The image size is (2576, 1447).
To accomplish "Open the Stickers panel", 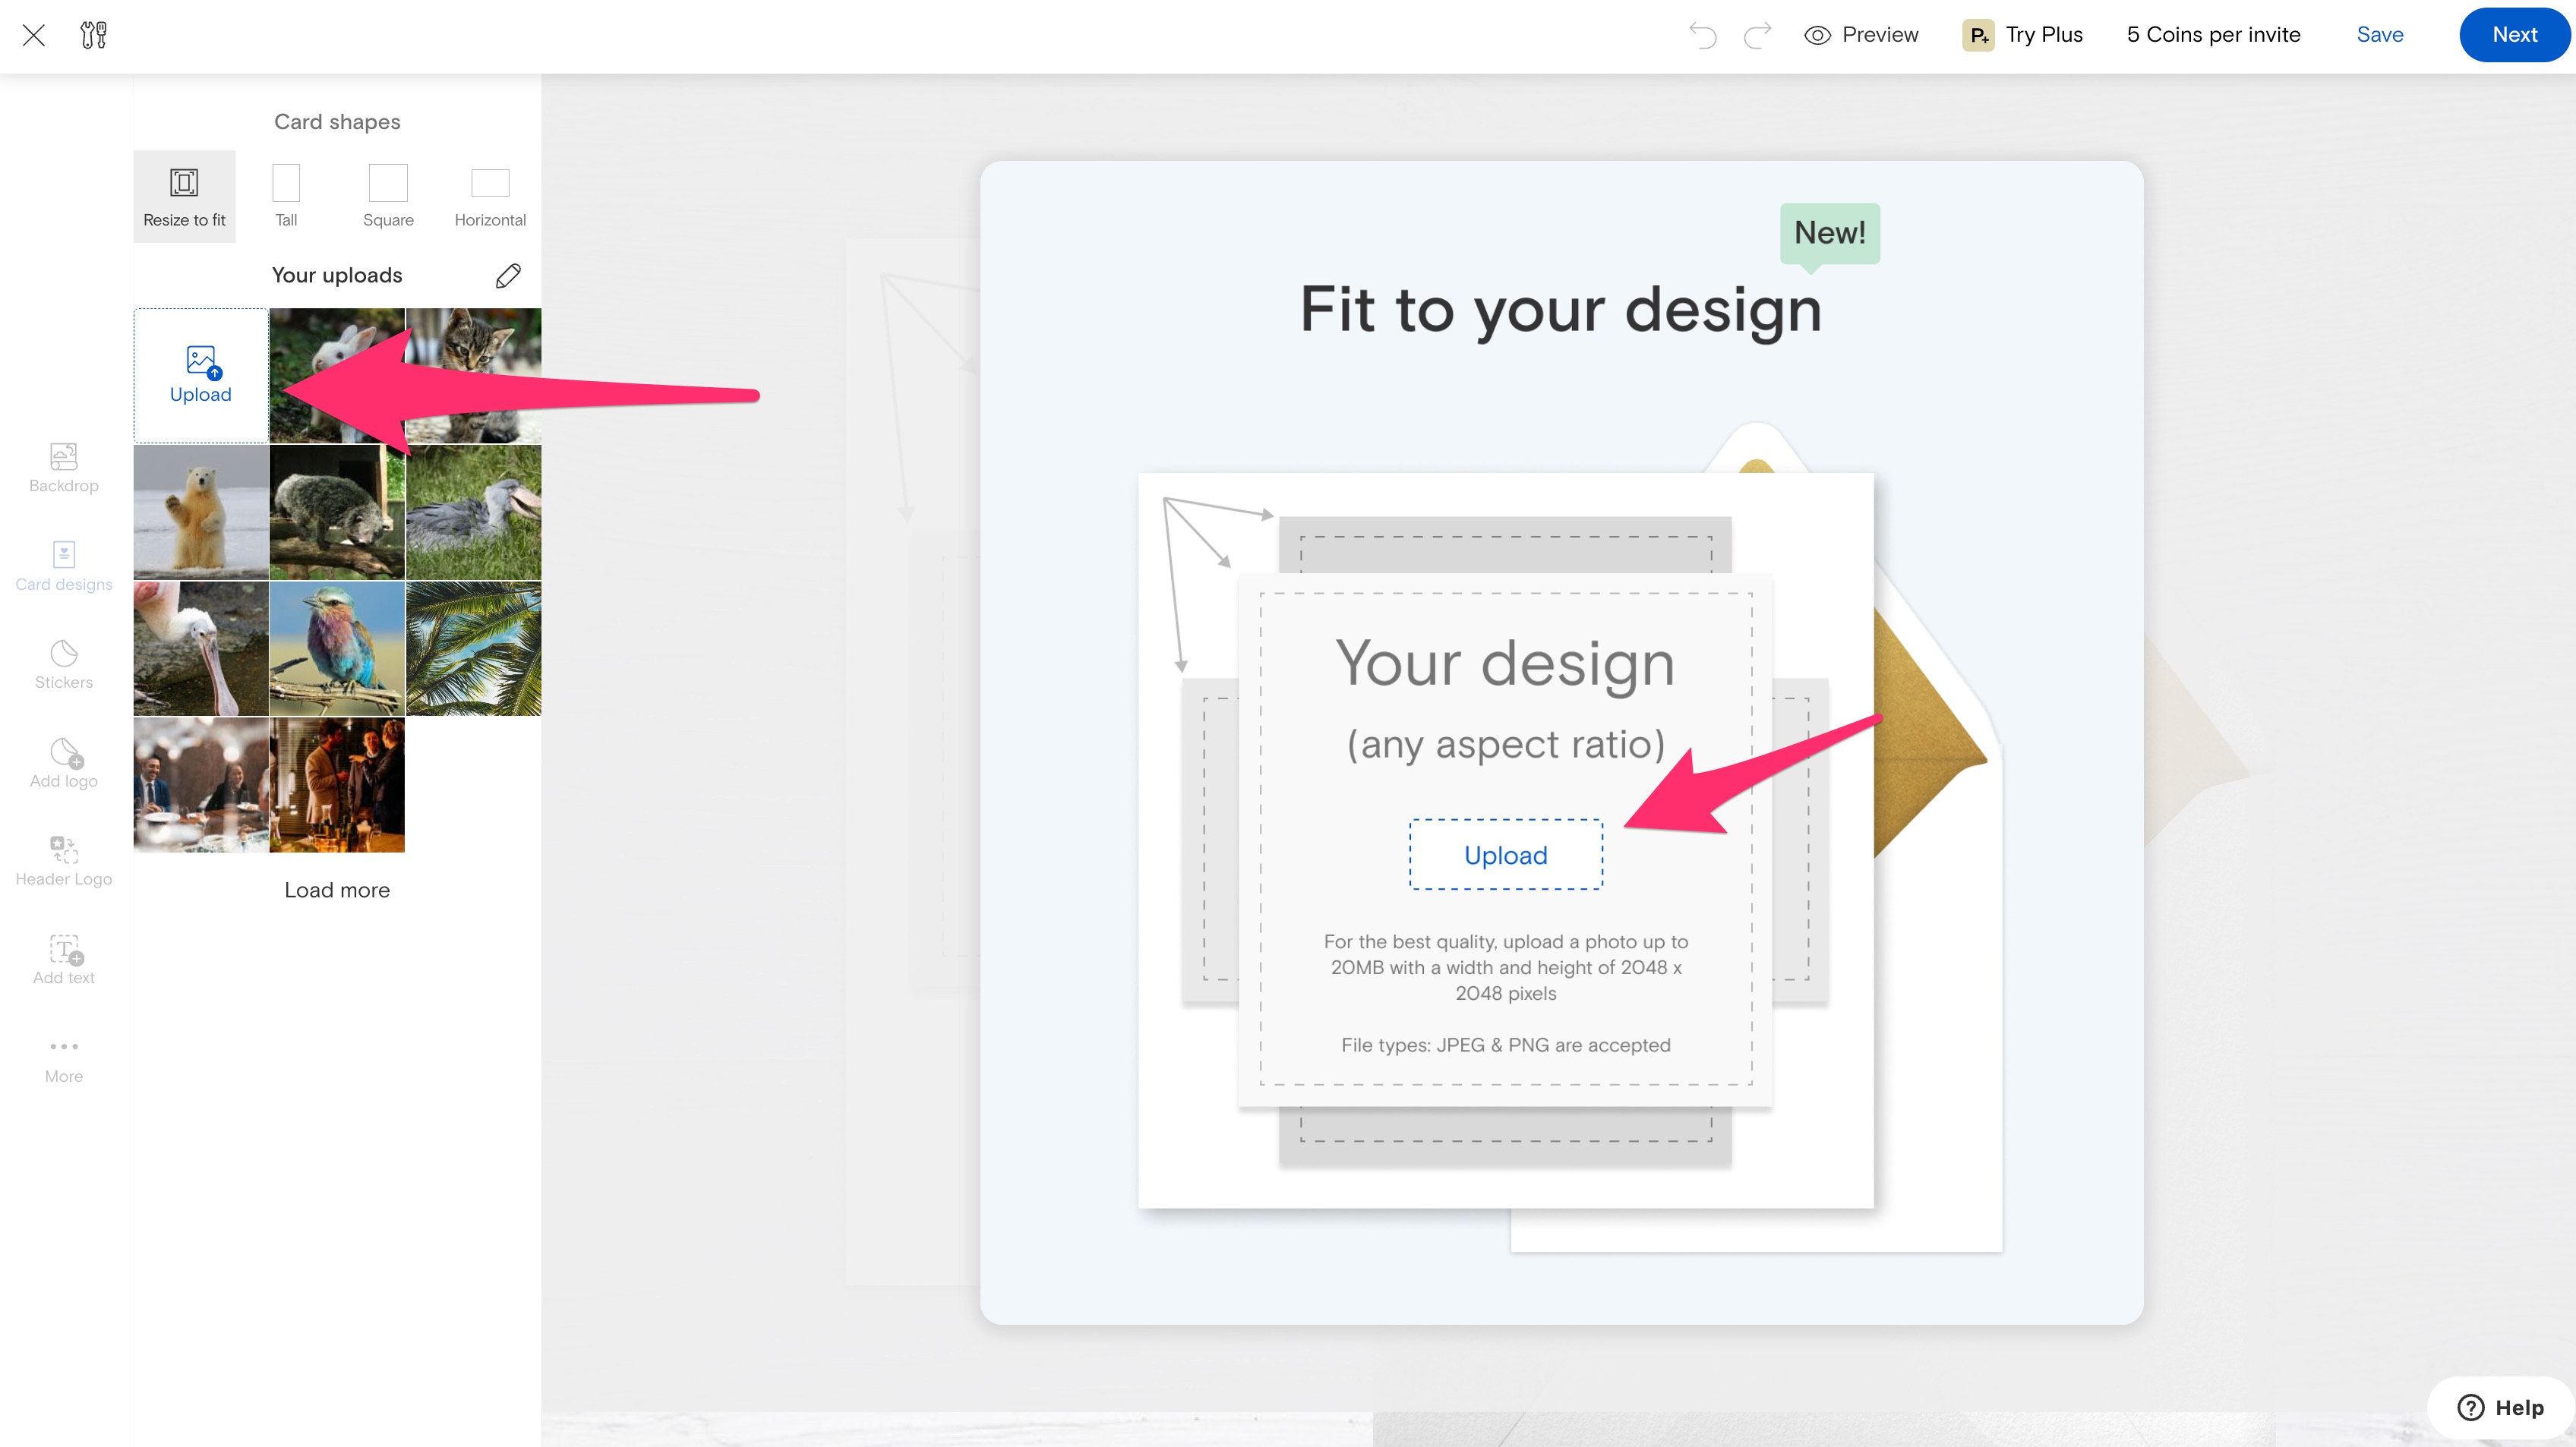I will (x=63, y=665).
